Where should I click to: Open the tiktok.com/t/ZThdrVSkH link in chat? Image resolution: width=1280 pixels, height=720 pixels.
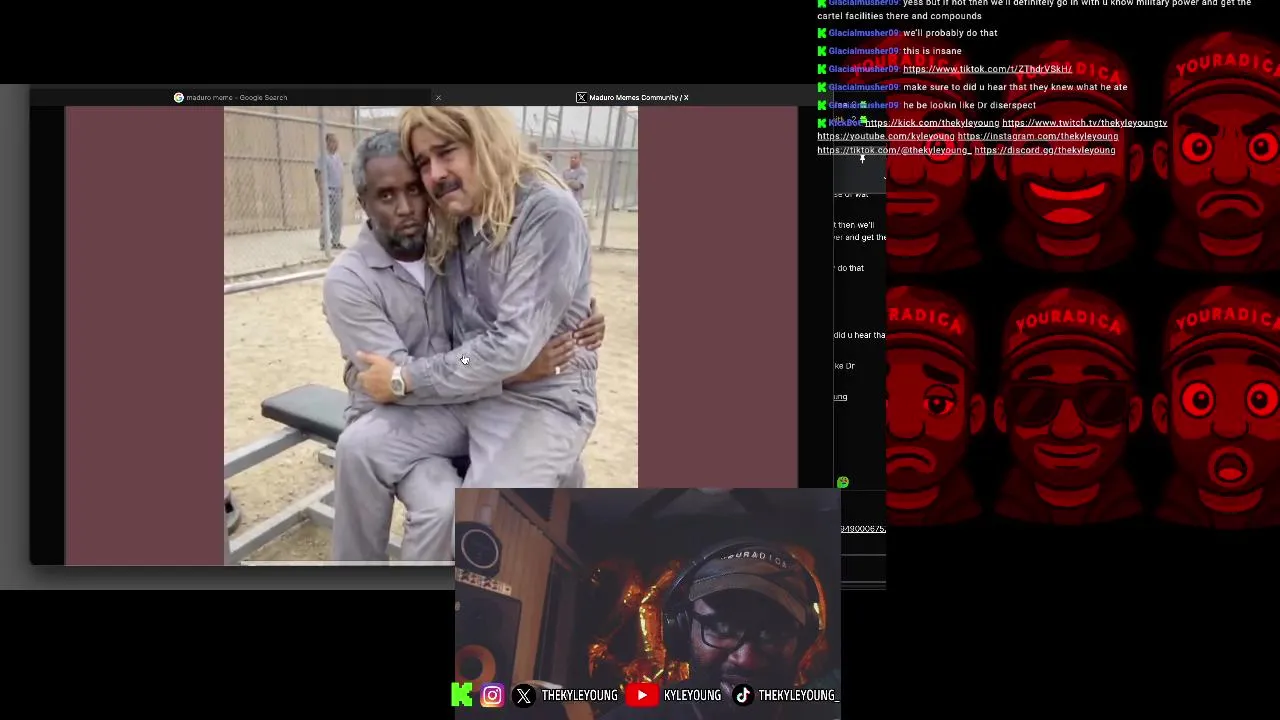987,69
